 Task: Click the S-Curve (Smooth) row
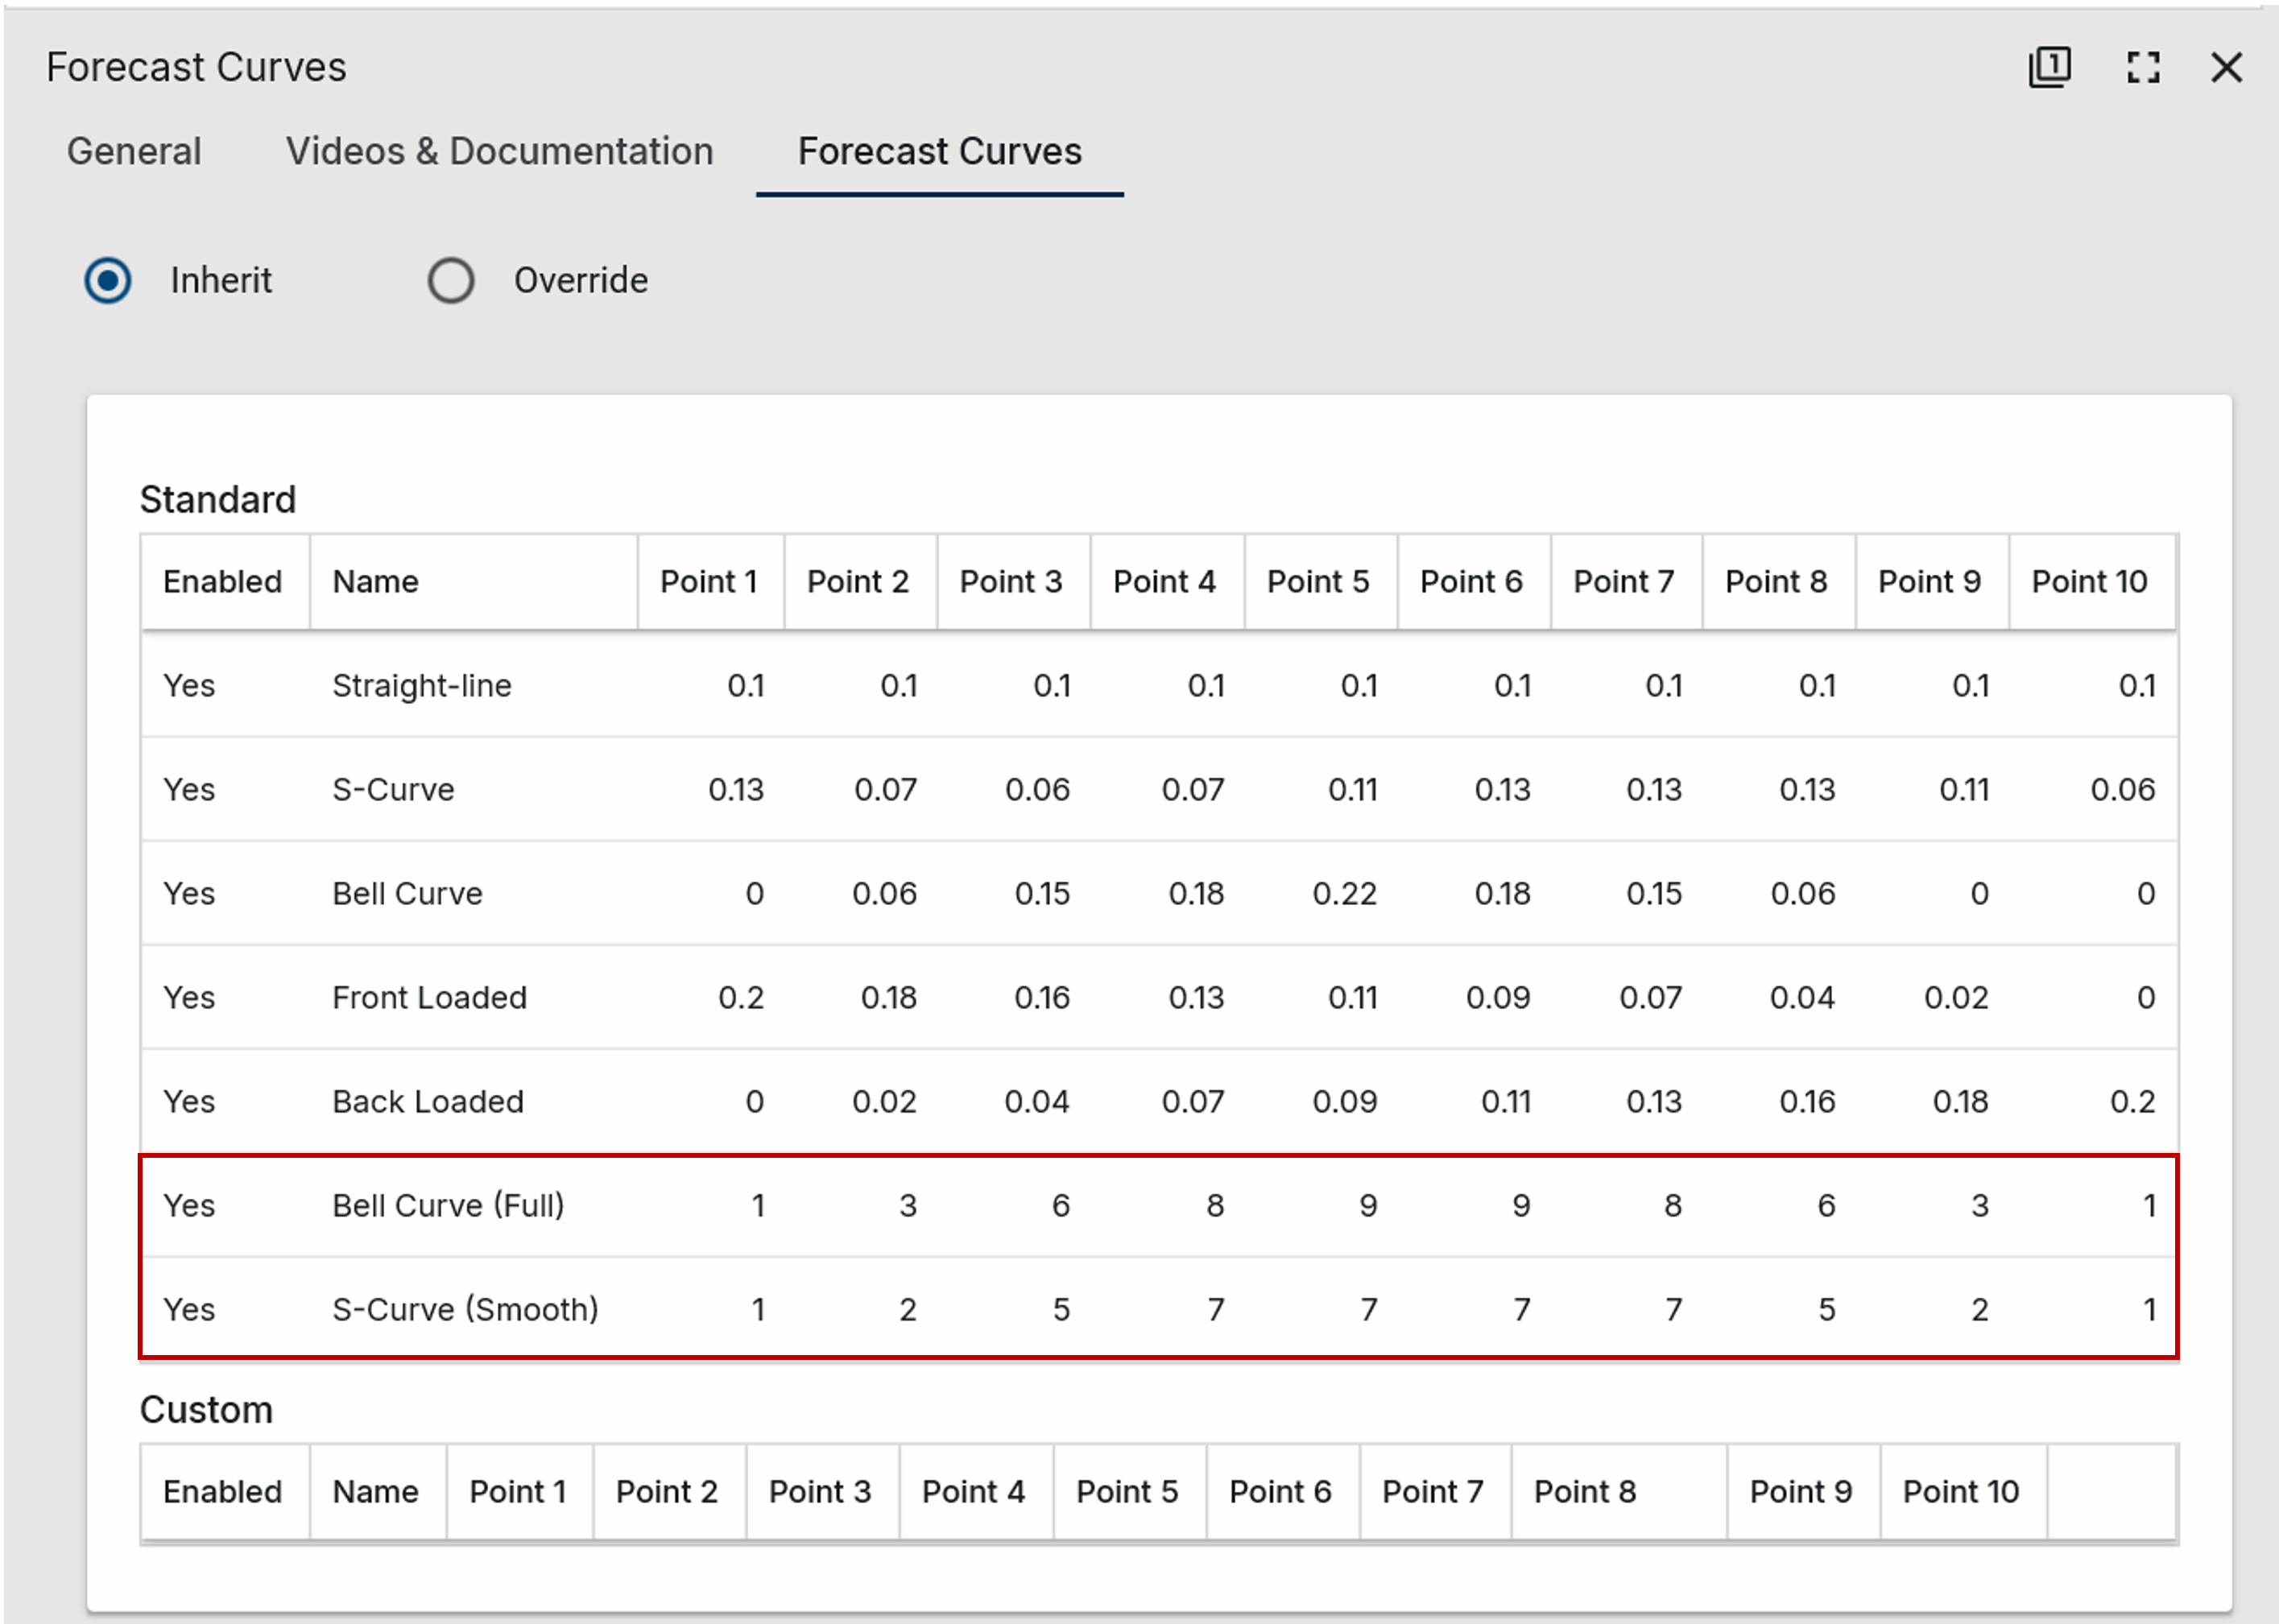(x=465, y=1310)
